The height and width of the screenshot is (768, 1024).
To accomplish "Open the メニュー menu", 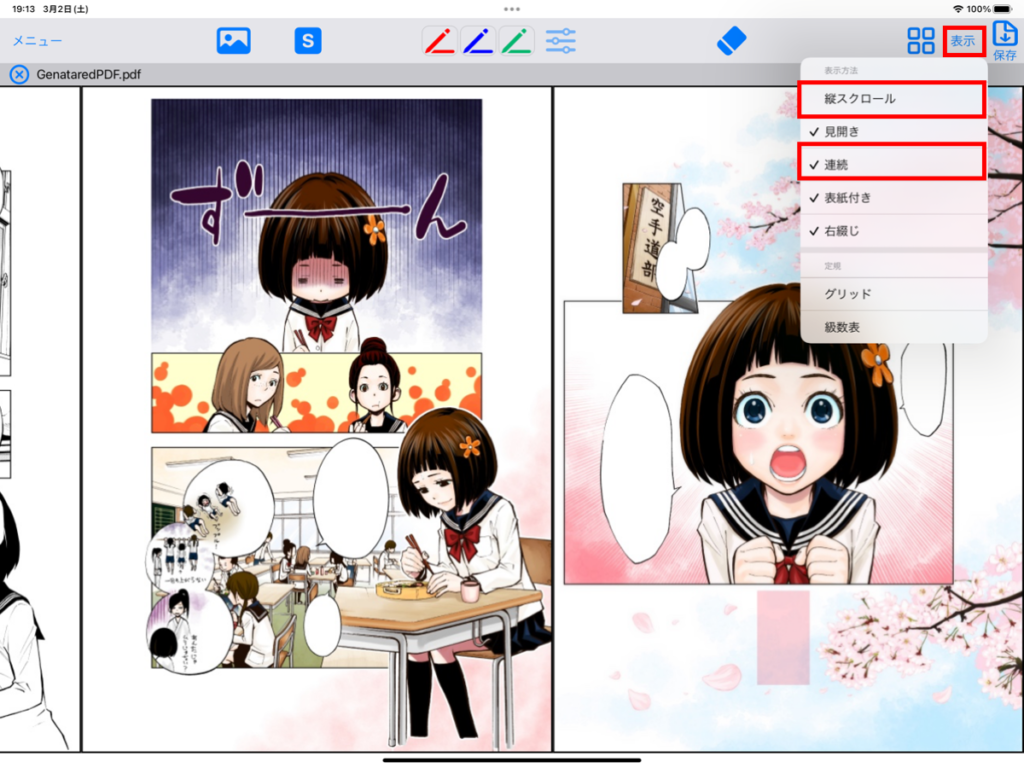I will 37,40.
